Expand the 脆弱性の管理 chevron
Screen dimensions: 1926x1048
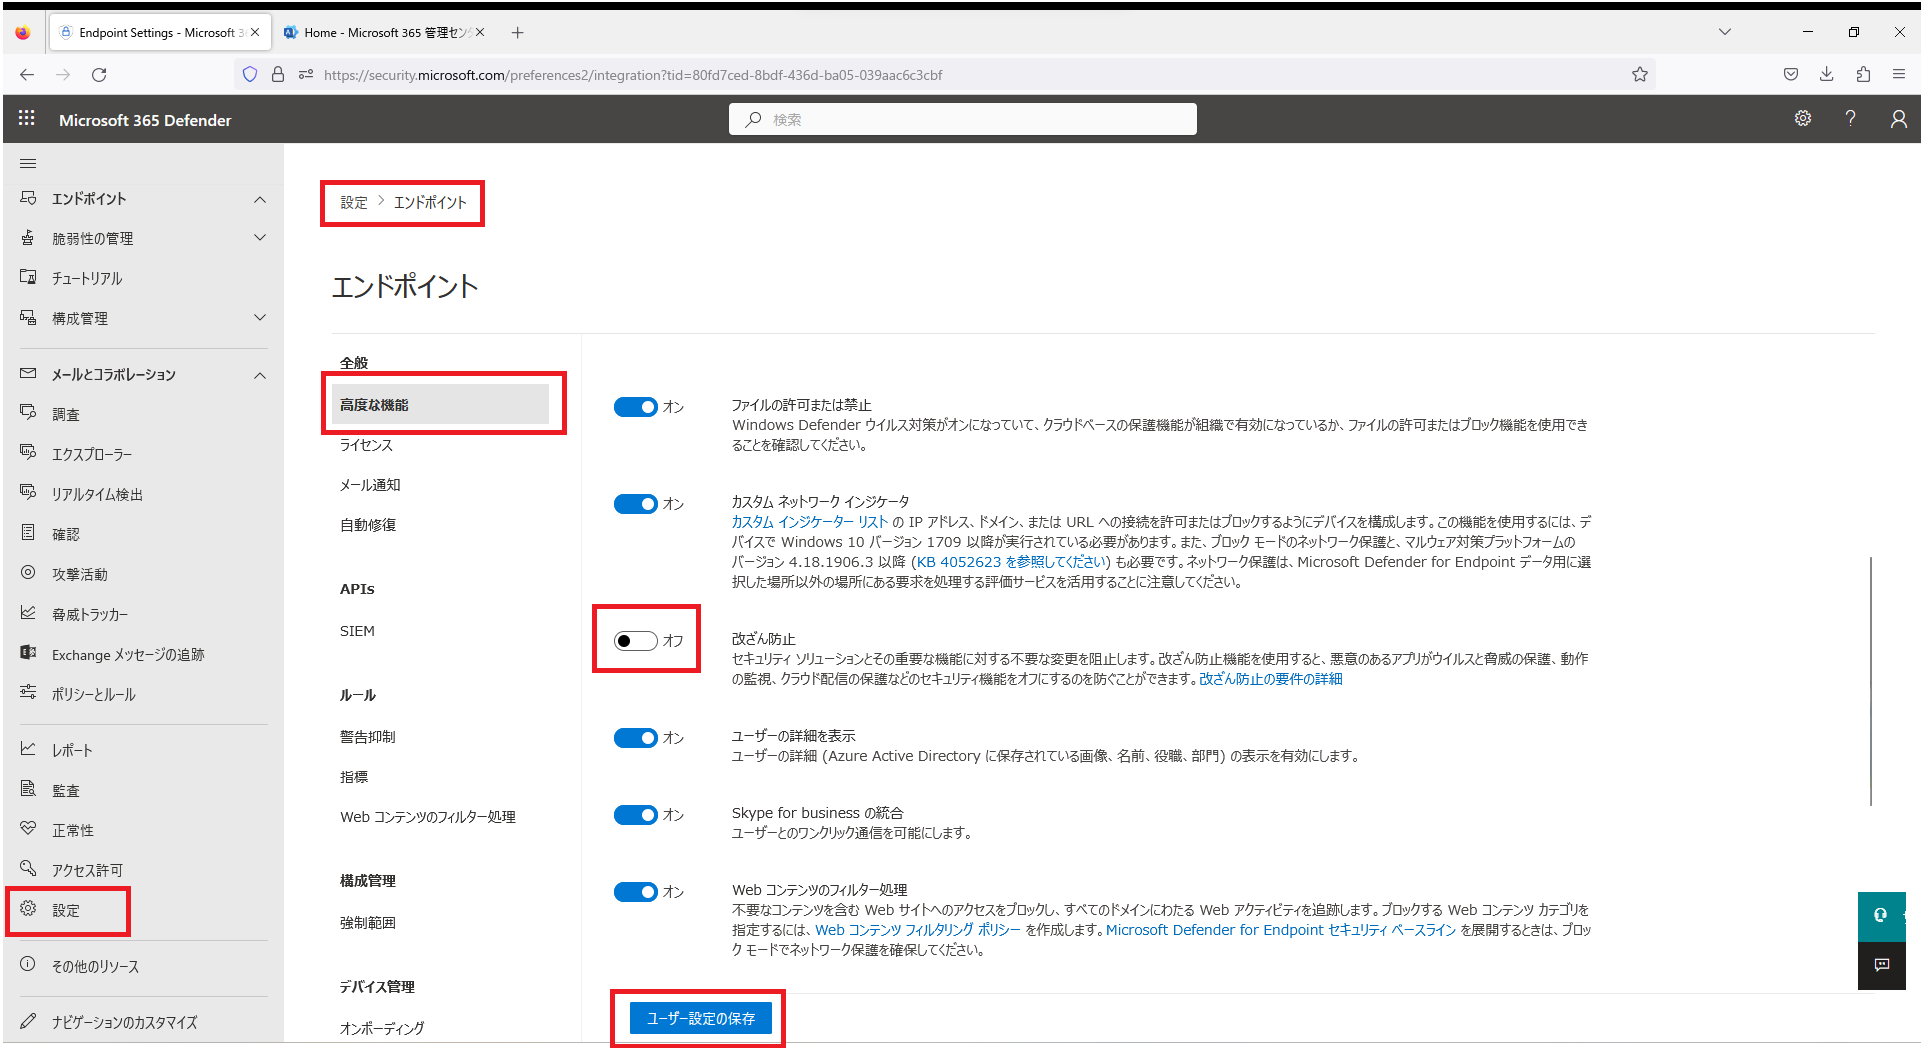click(260, 238)
